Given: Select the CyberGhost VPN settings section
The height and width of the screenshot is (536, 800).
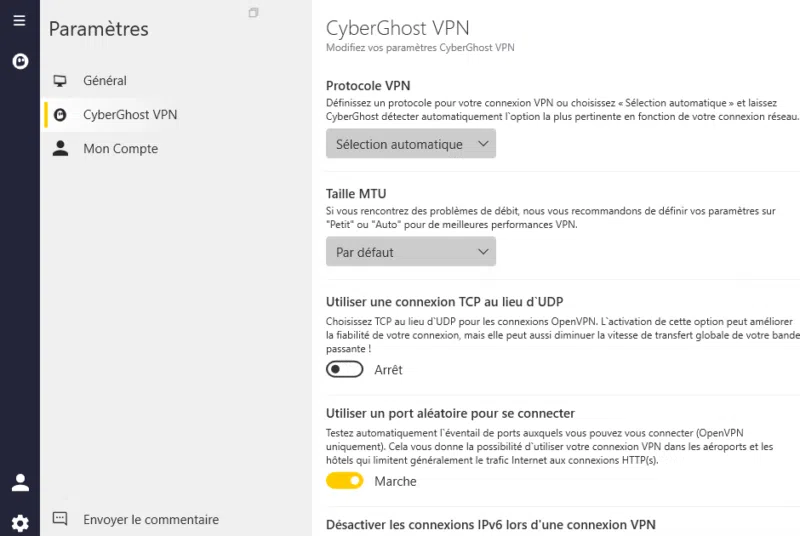Looking at the screenshot, I should pos(130,115).
